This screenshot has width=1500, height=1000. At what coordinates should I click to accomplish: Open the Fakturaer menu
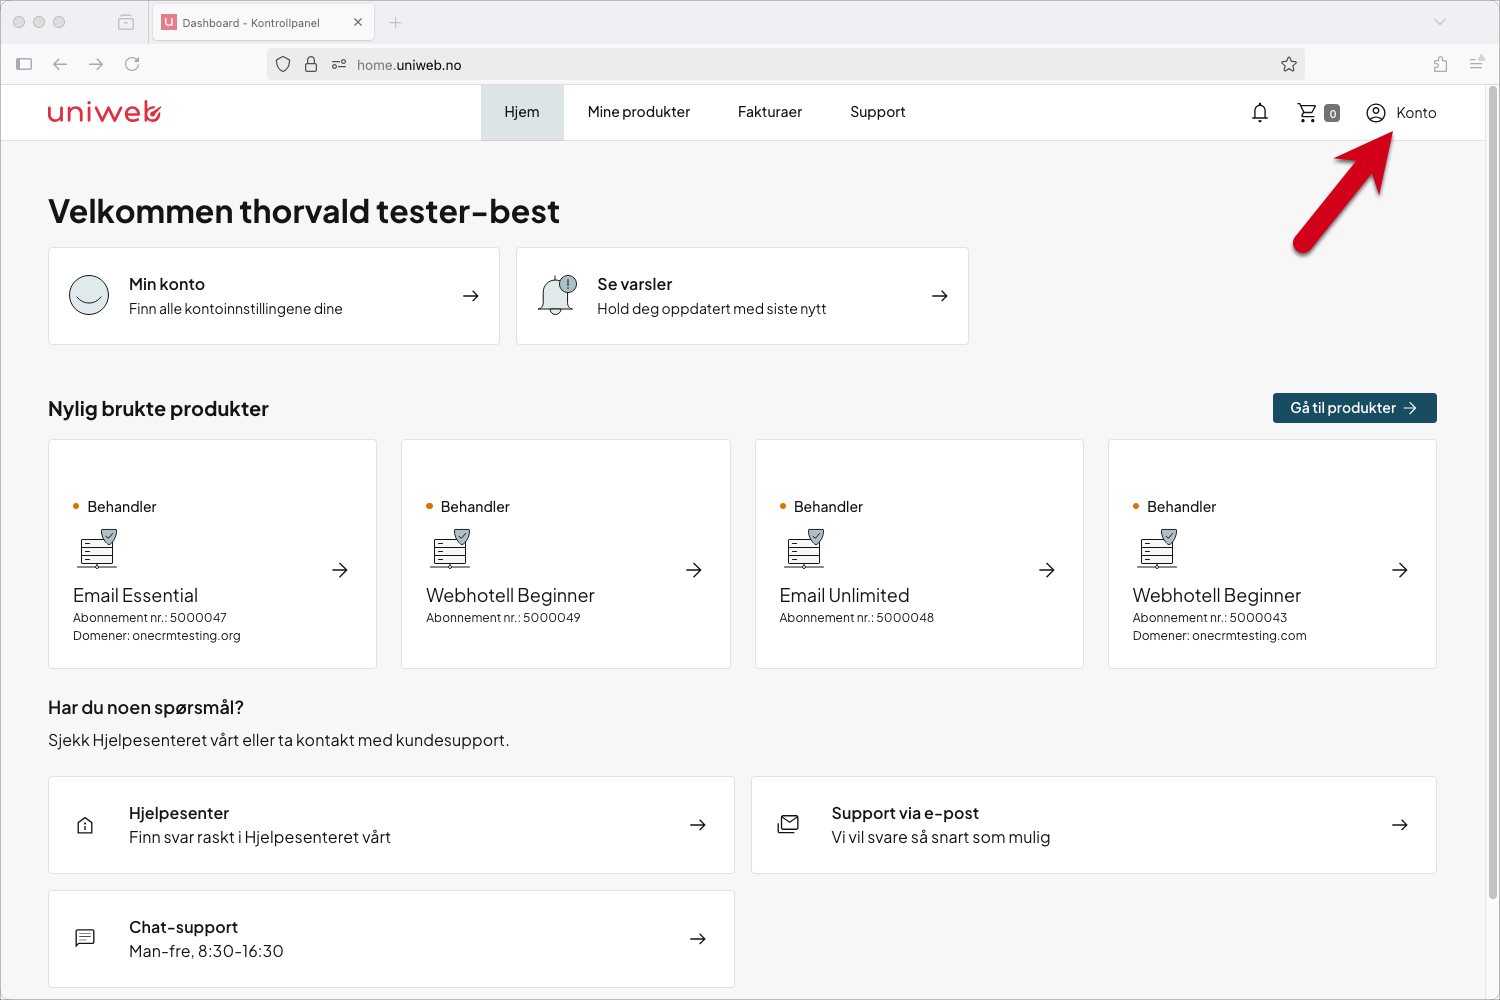tap(770, 112)
